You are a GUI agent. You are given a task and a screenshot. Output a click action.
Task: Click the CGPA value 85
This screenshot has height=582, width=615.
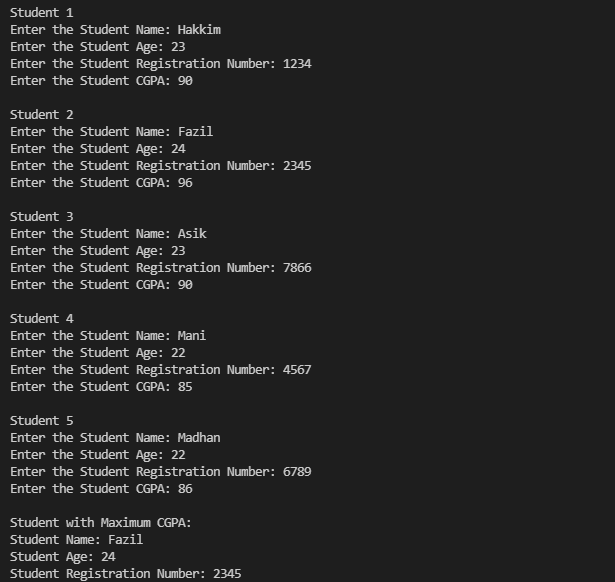click(185, 387)
